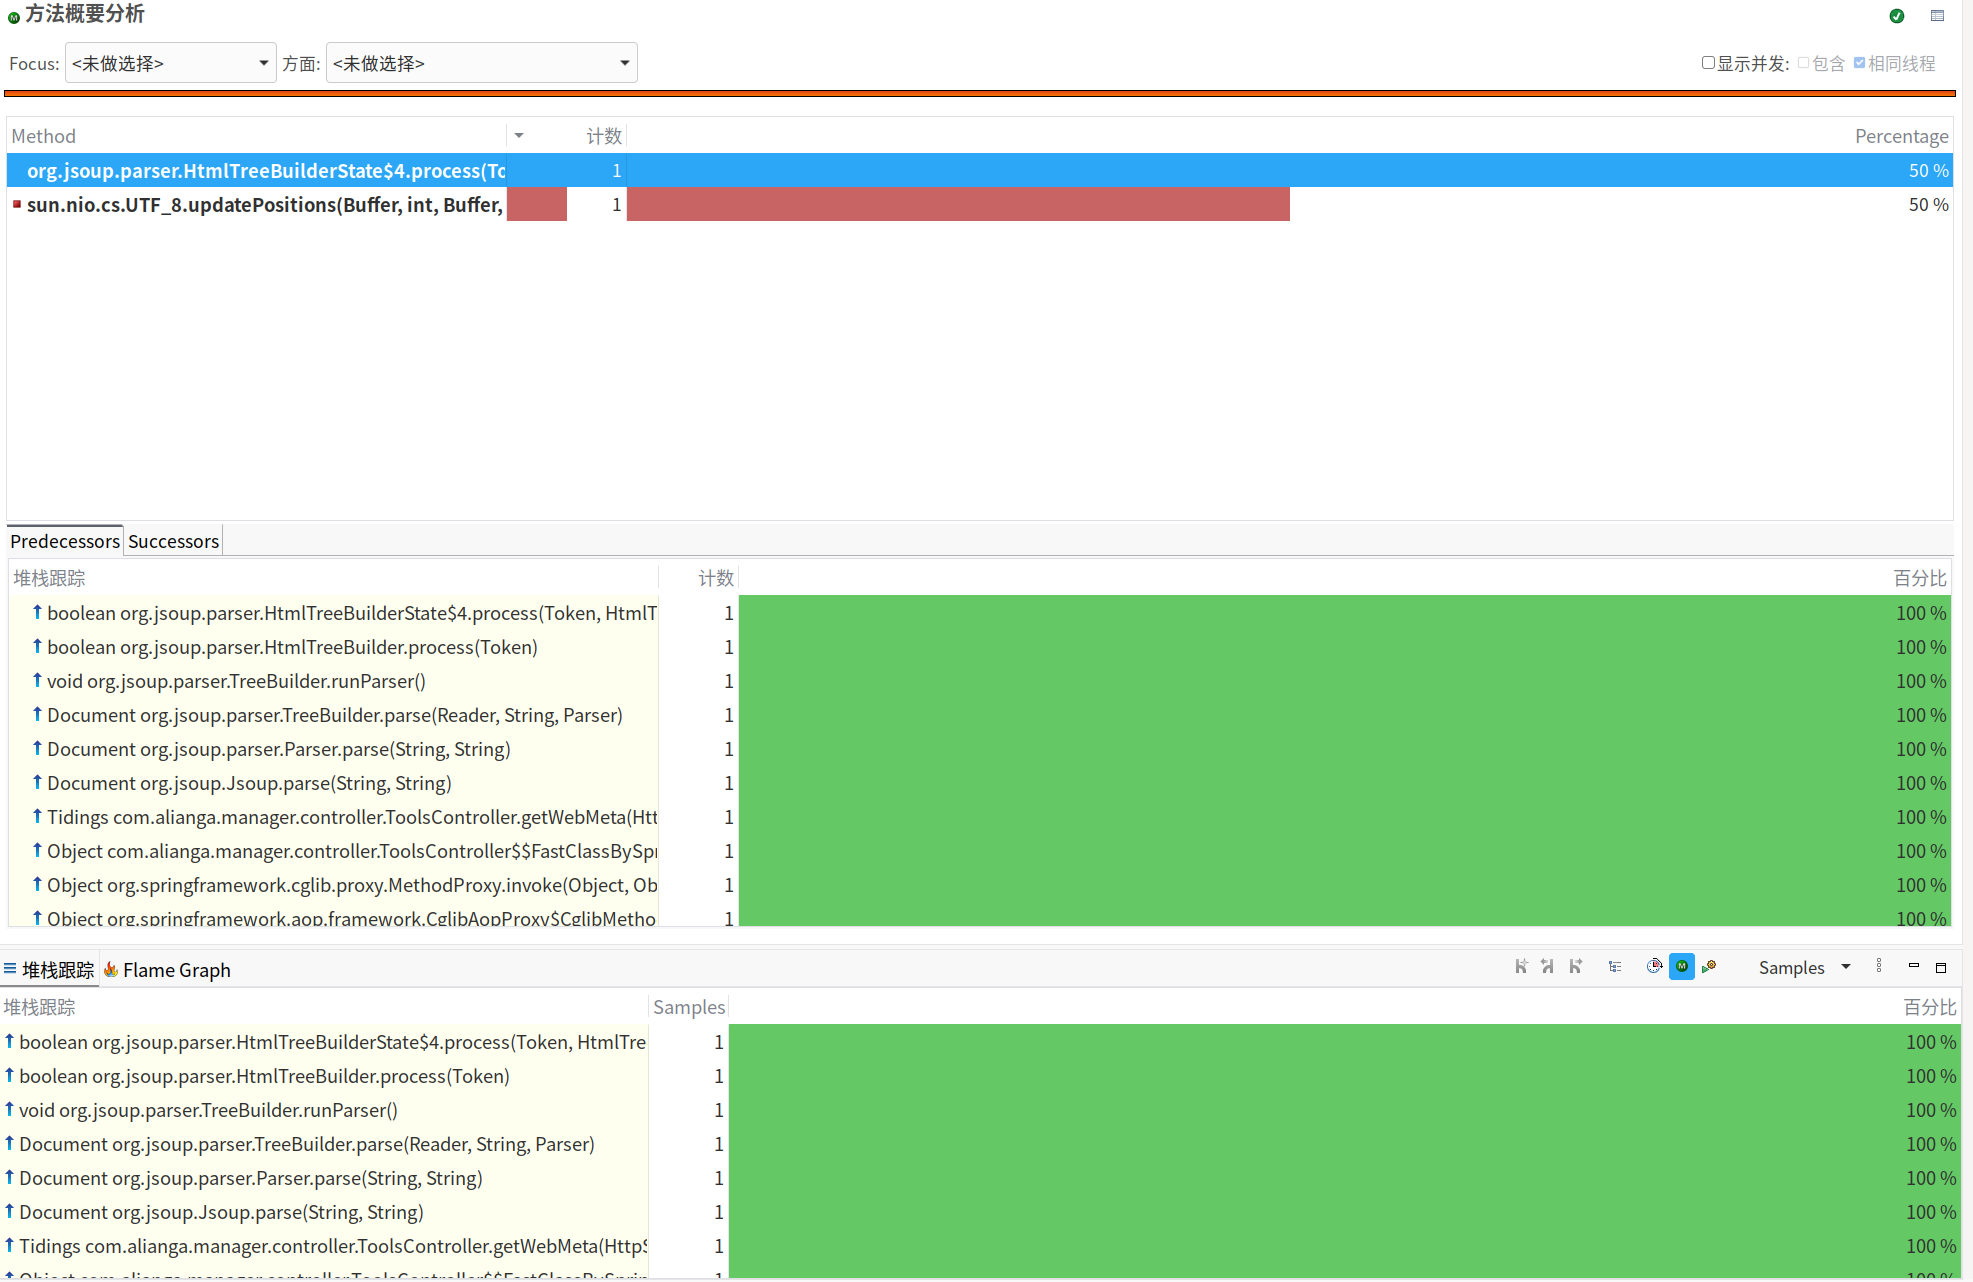Click the red percentage bar for UTF_8.updatePositions
Screen dimensions: 1973x1282
(x=957, y=205)
